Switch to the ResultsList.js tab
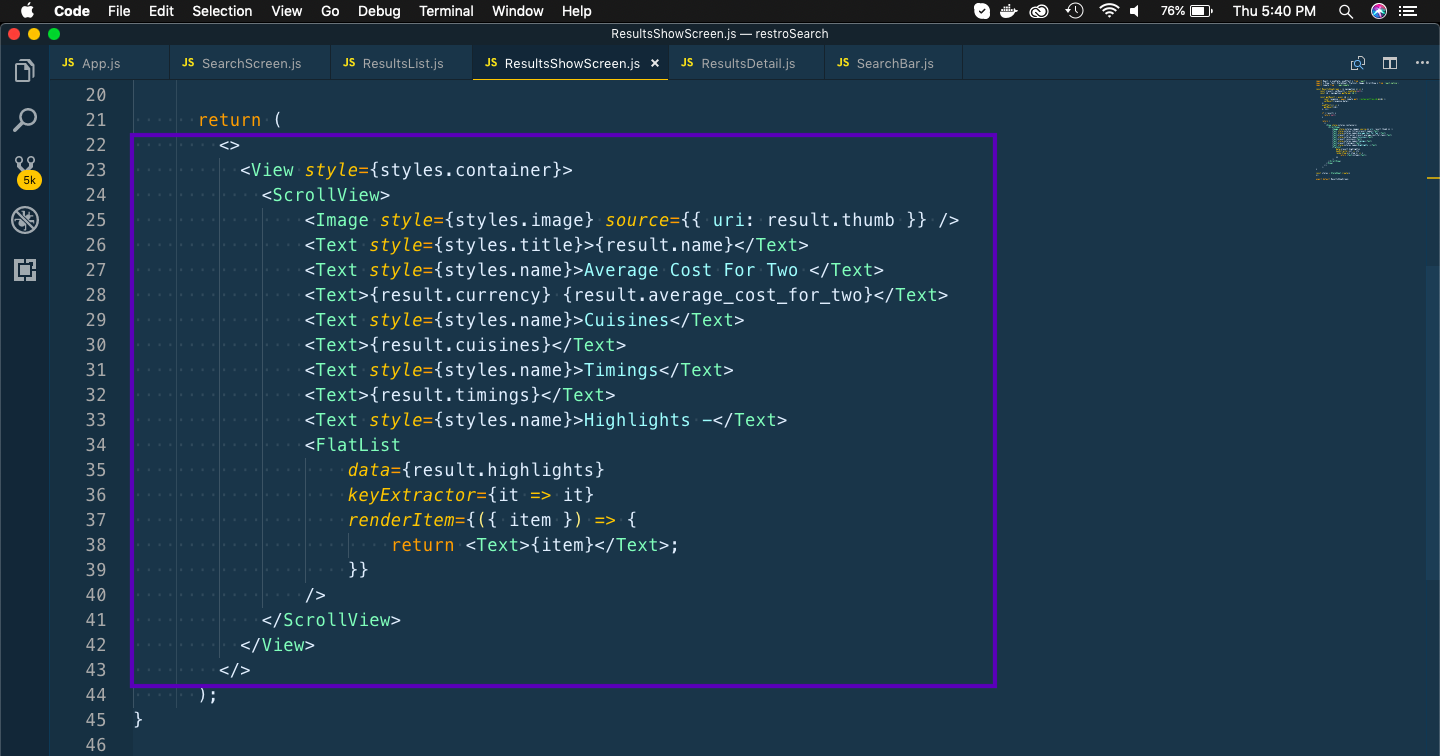The image size is (1440, 756). tap(403, 63)
